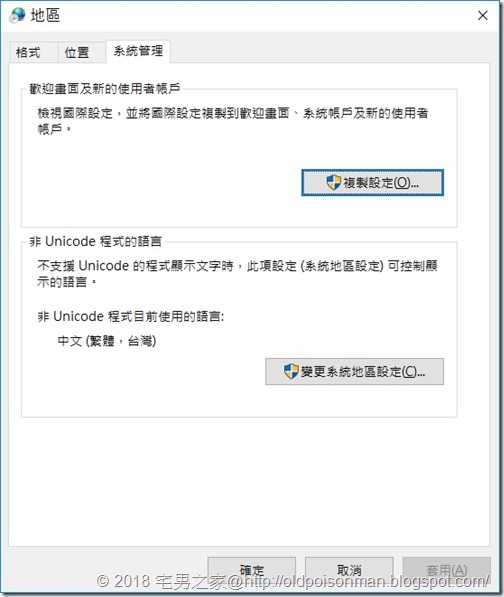Choose 變更系統地區設定(C)... button
This screenshot has width=504, height=597.
click(x=354, y=371)
